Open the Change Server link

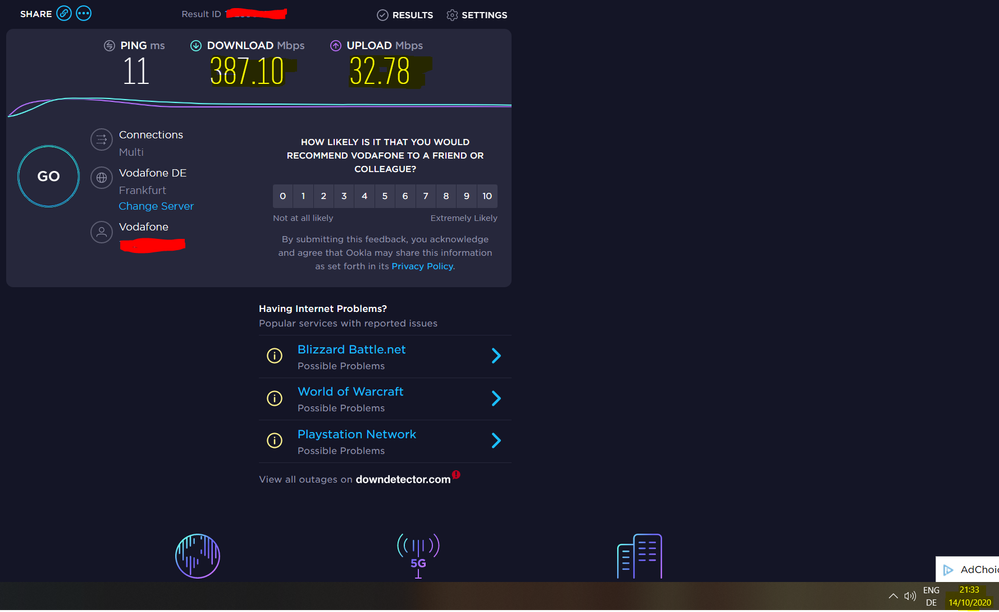click(x=156, y=206)
